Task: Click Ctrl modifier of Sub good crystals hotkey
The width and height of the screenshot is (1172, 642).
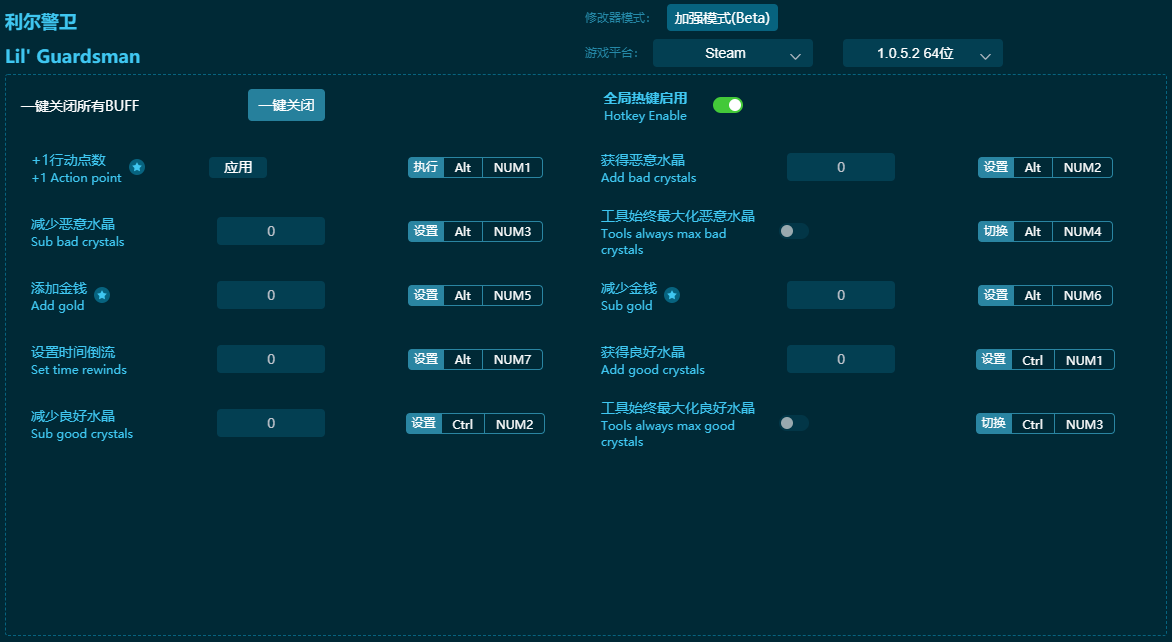Action: 463,424
